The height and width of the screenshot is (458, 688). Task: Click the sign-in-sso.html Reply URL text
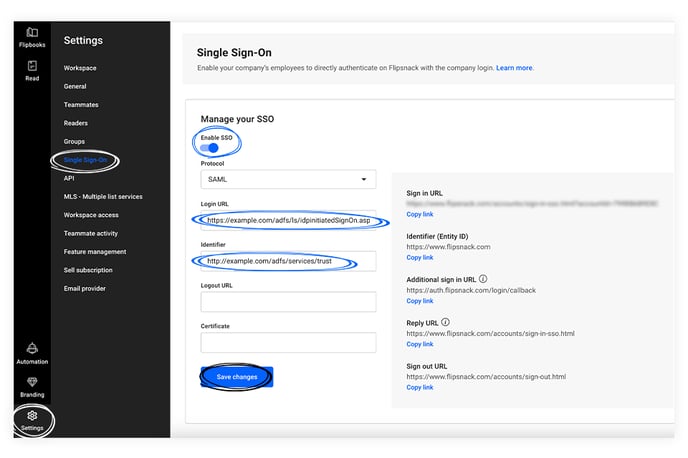(490, 333)
